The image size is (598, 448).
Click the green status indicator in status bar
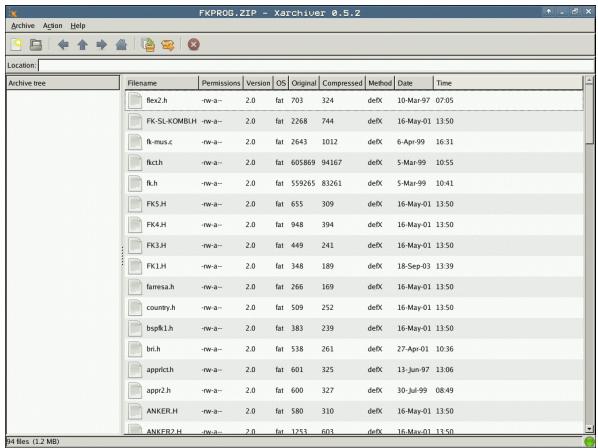tap(589, 442)
